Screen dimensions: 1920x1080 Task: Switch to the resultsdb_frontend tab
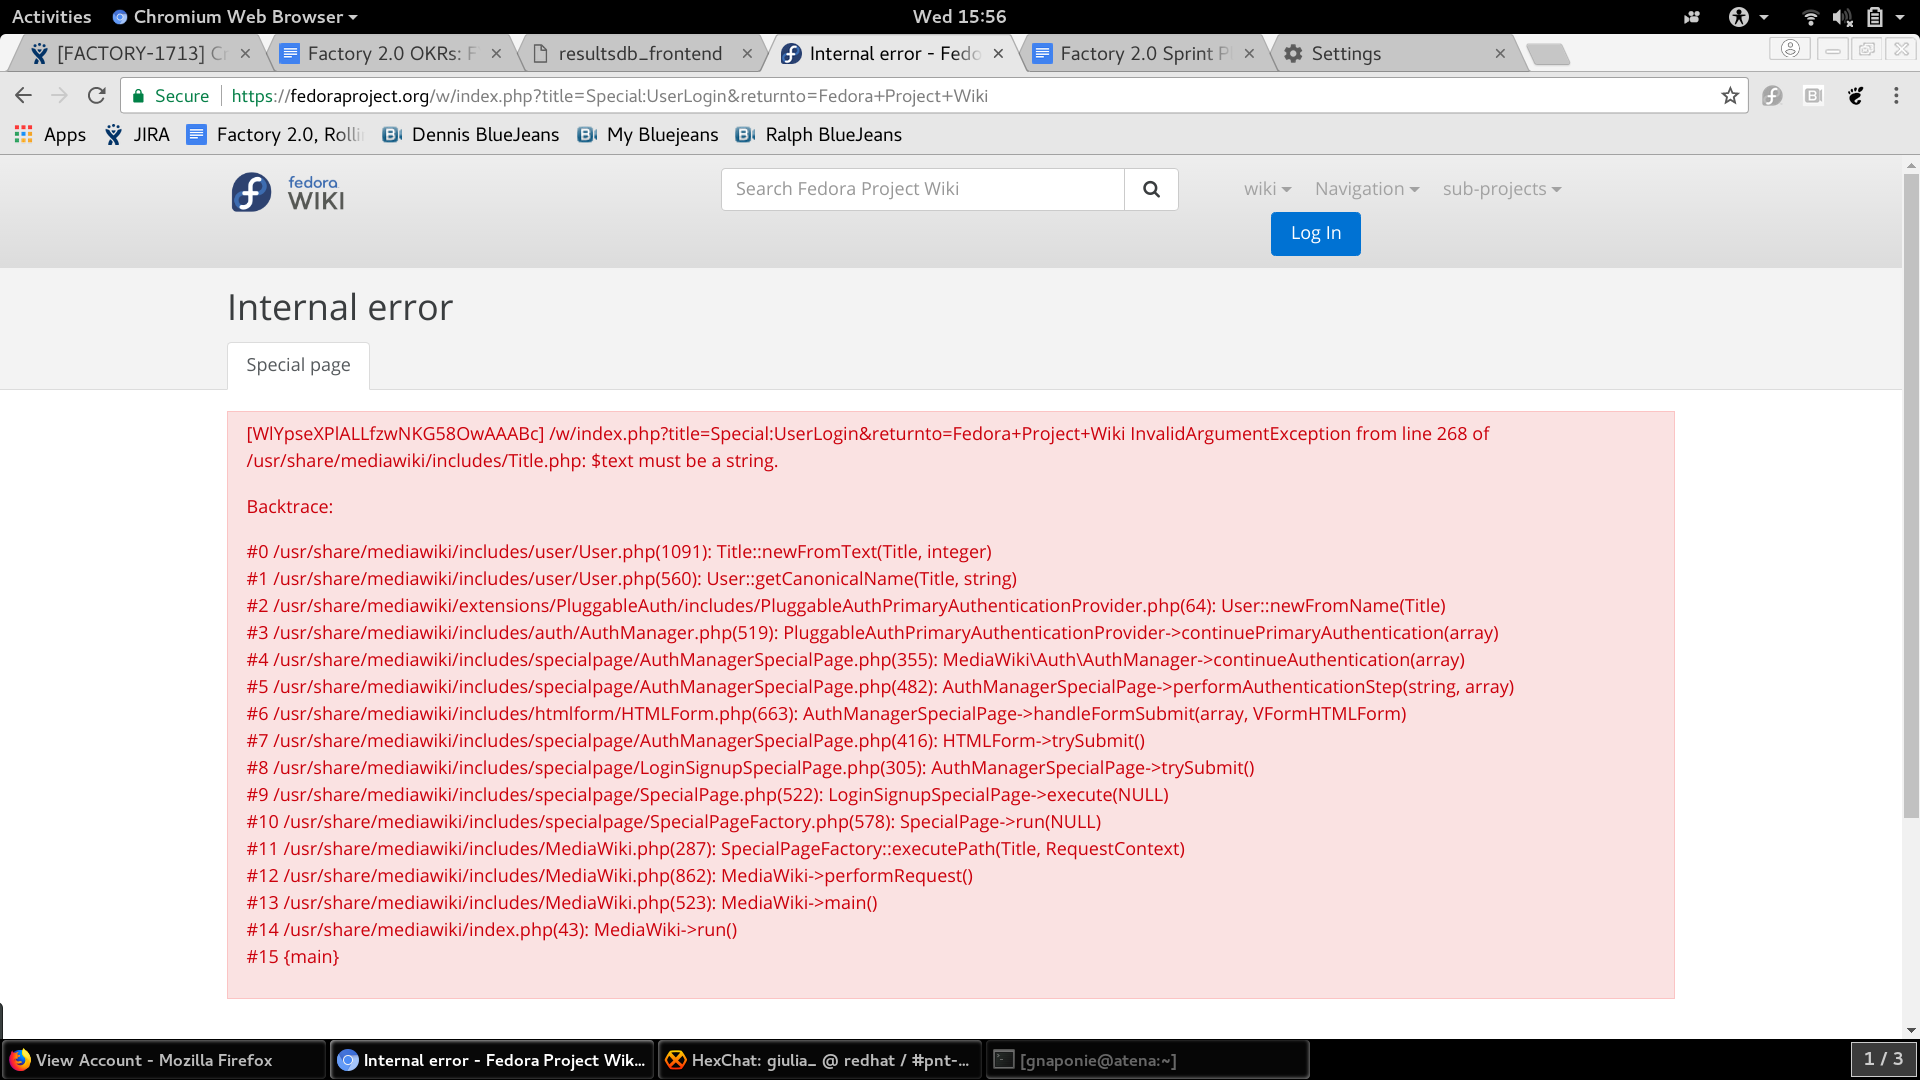point(640,54)
